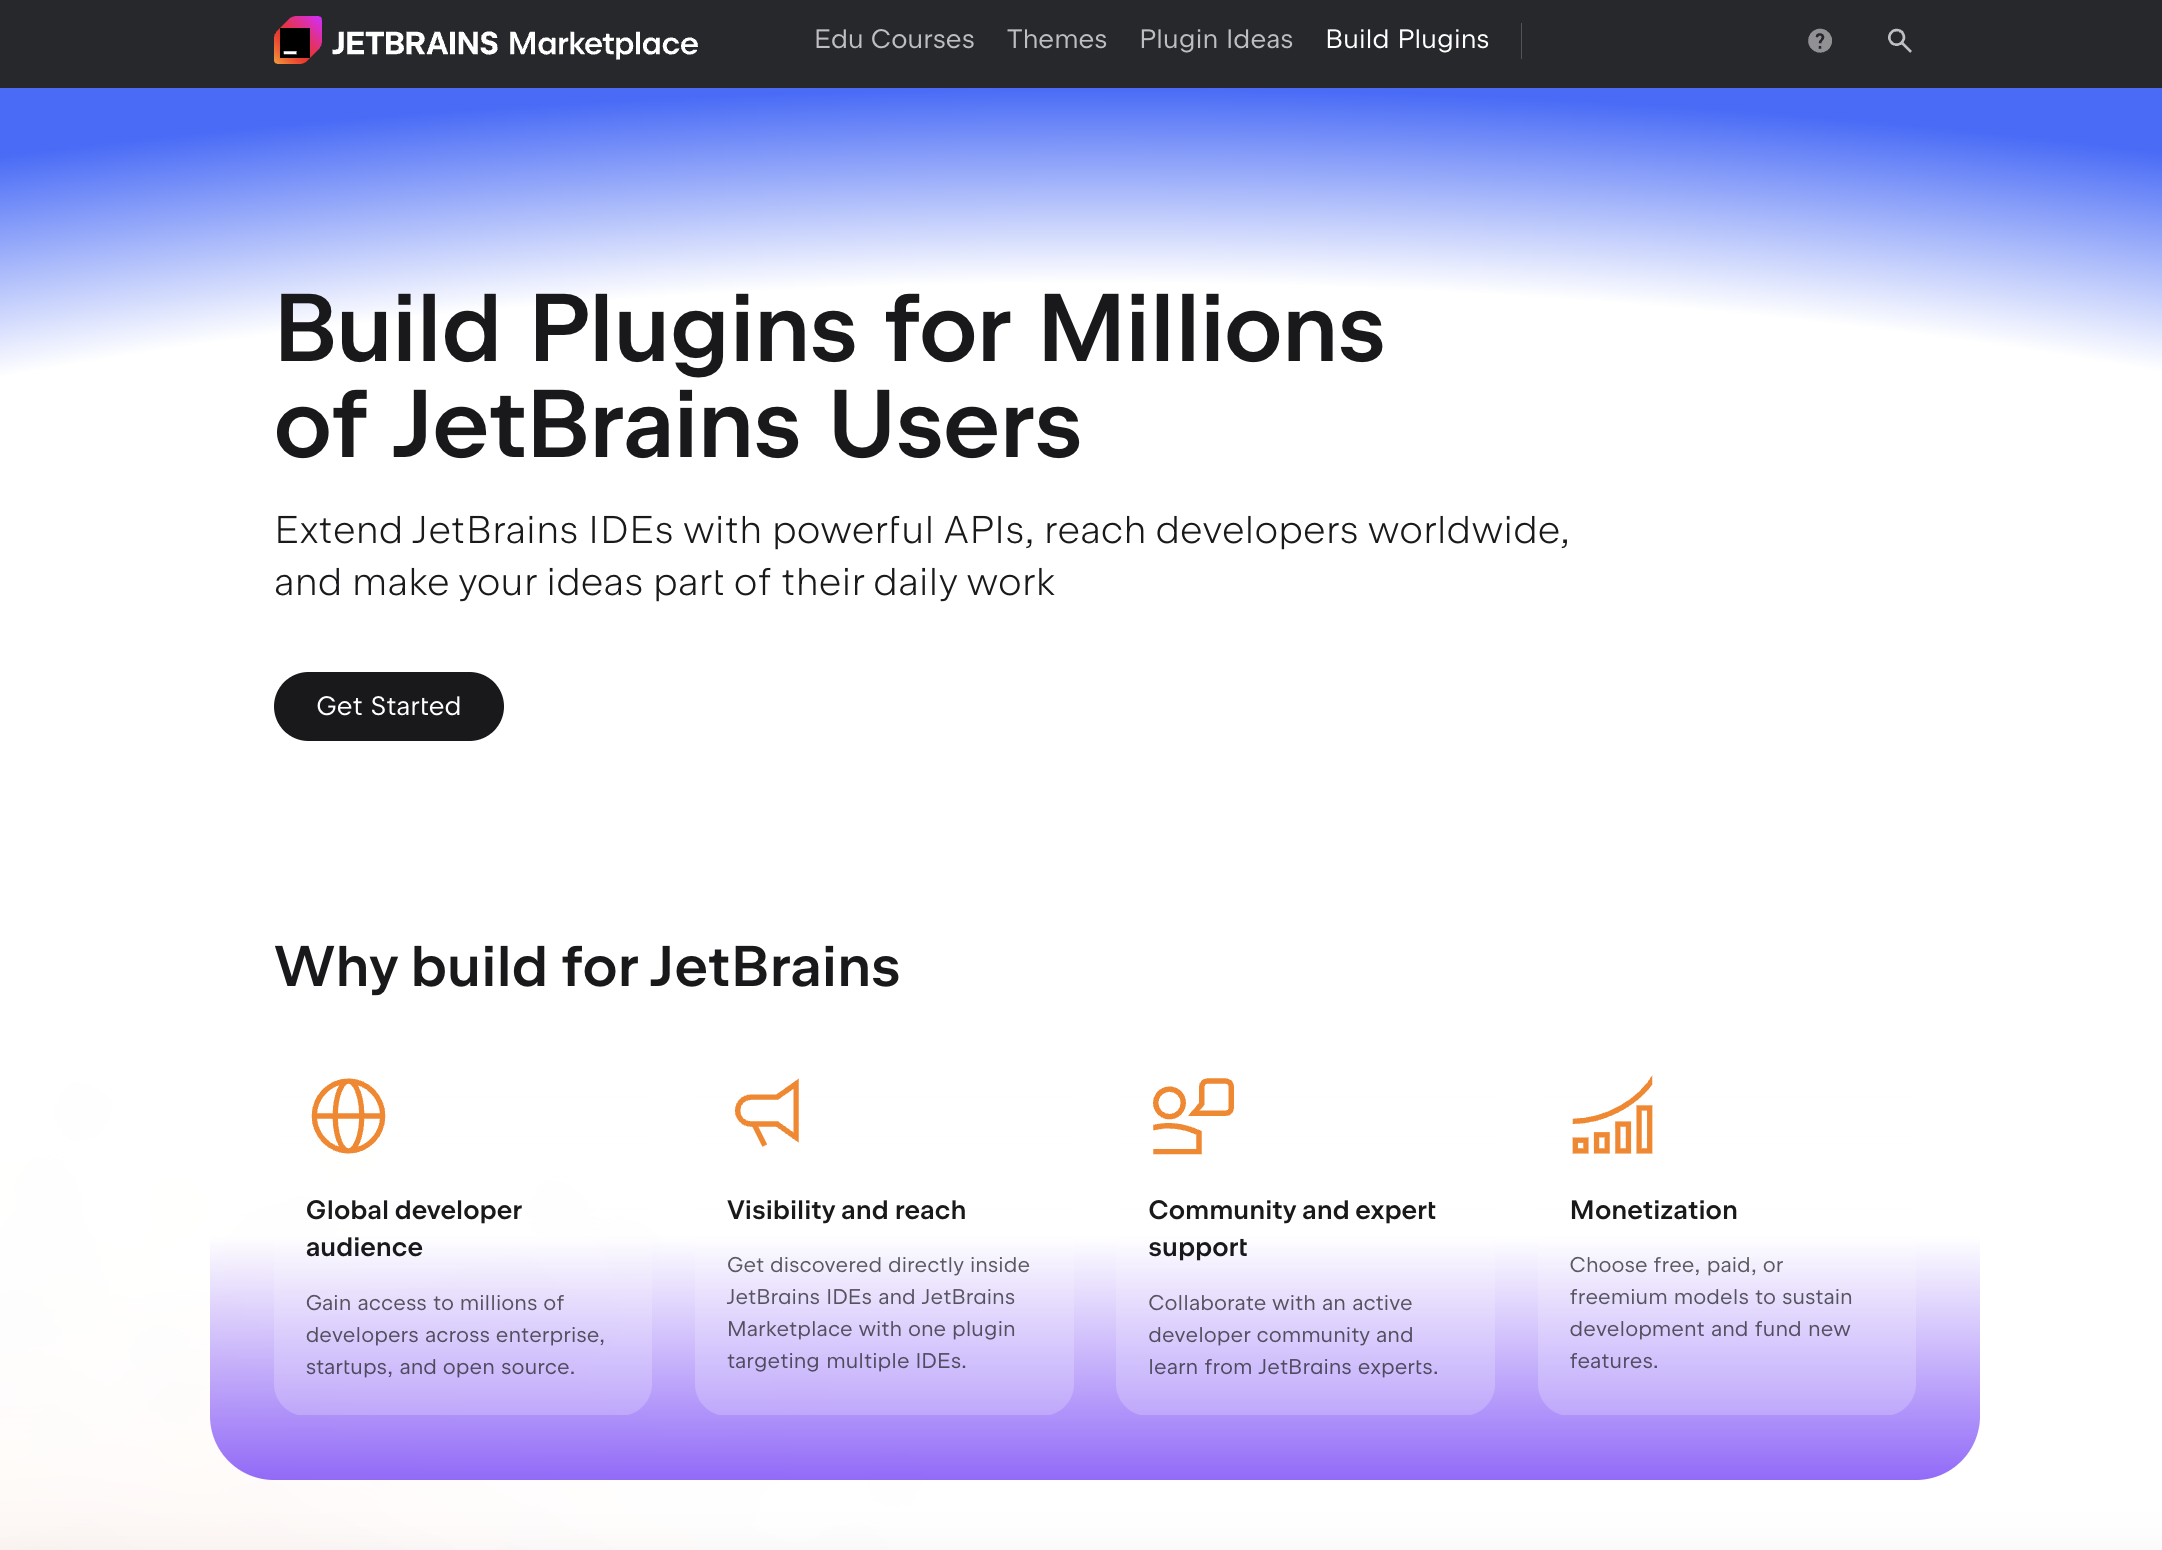The width and height of the screenshot is (2162, 1550).
Task: Click the Why build for JetBrains heading
Action: (x=587, y=967)
